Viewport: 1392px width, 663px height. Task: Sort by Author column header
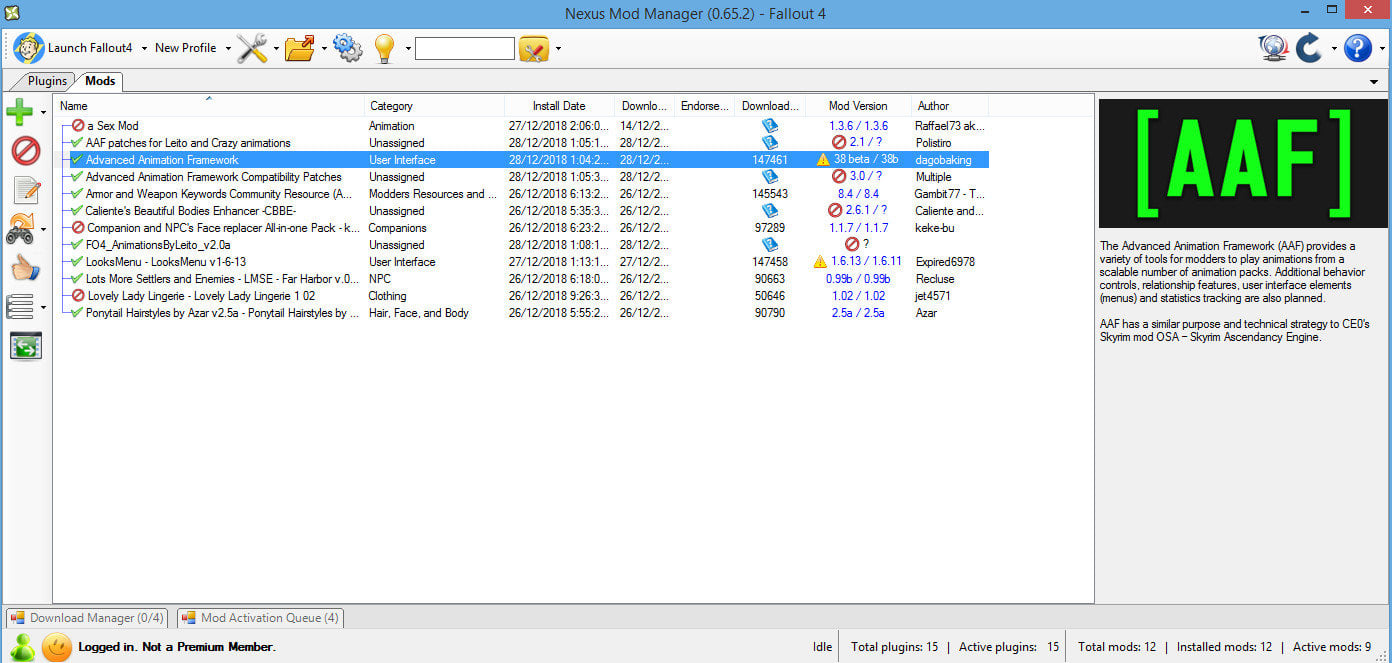coord(950,106)
